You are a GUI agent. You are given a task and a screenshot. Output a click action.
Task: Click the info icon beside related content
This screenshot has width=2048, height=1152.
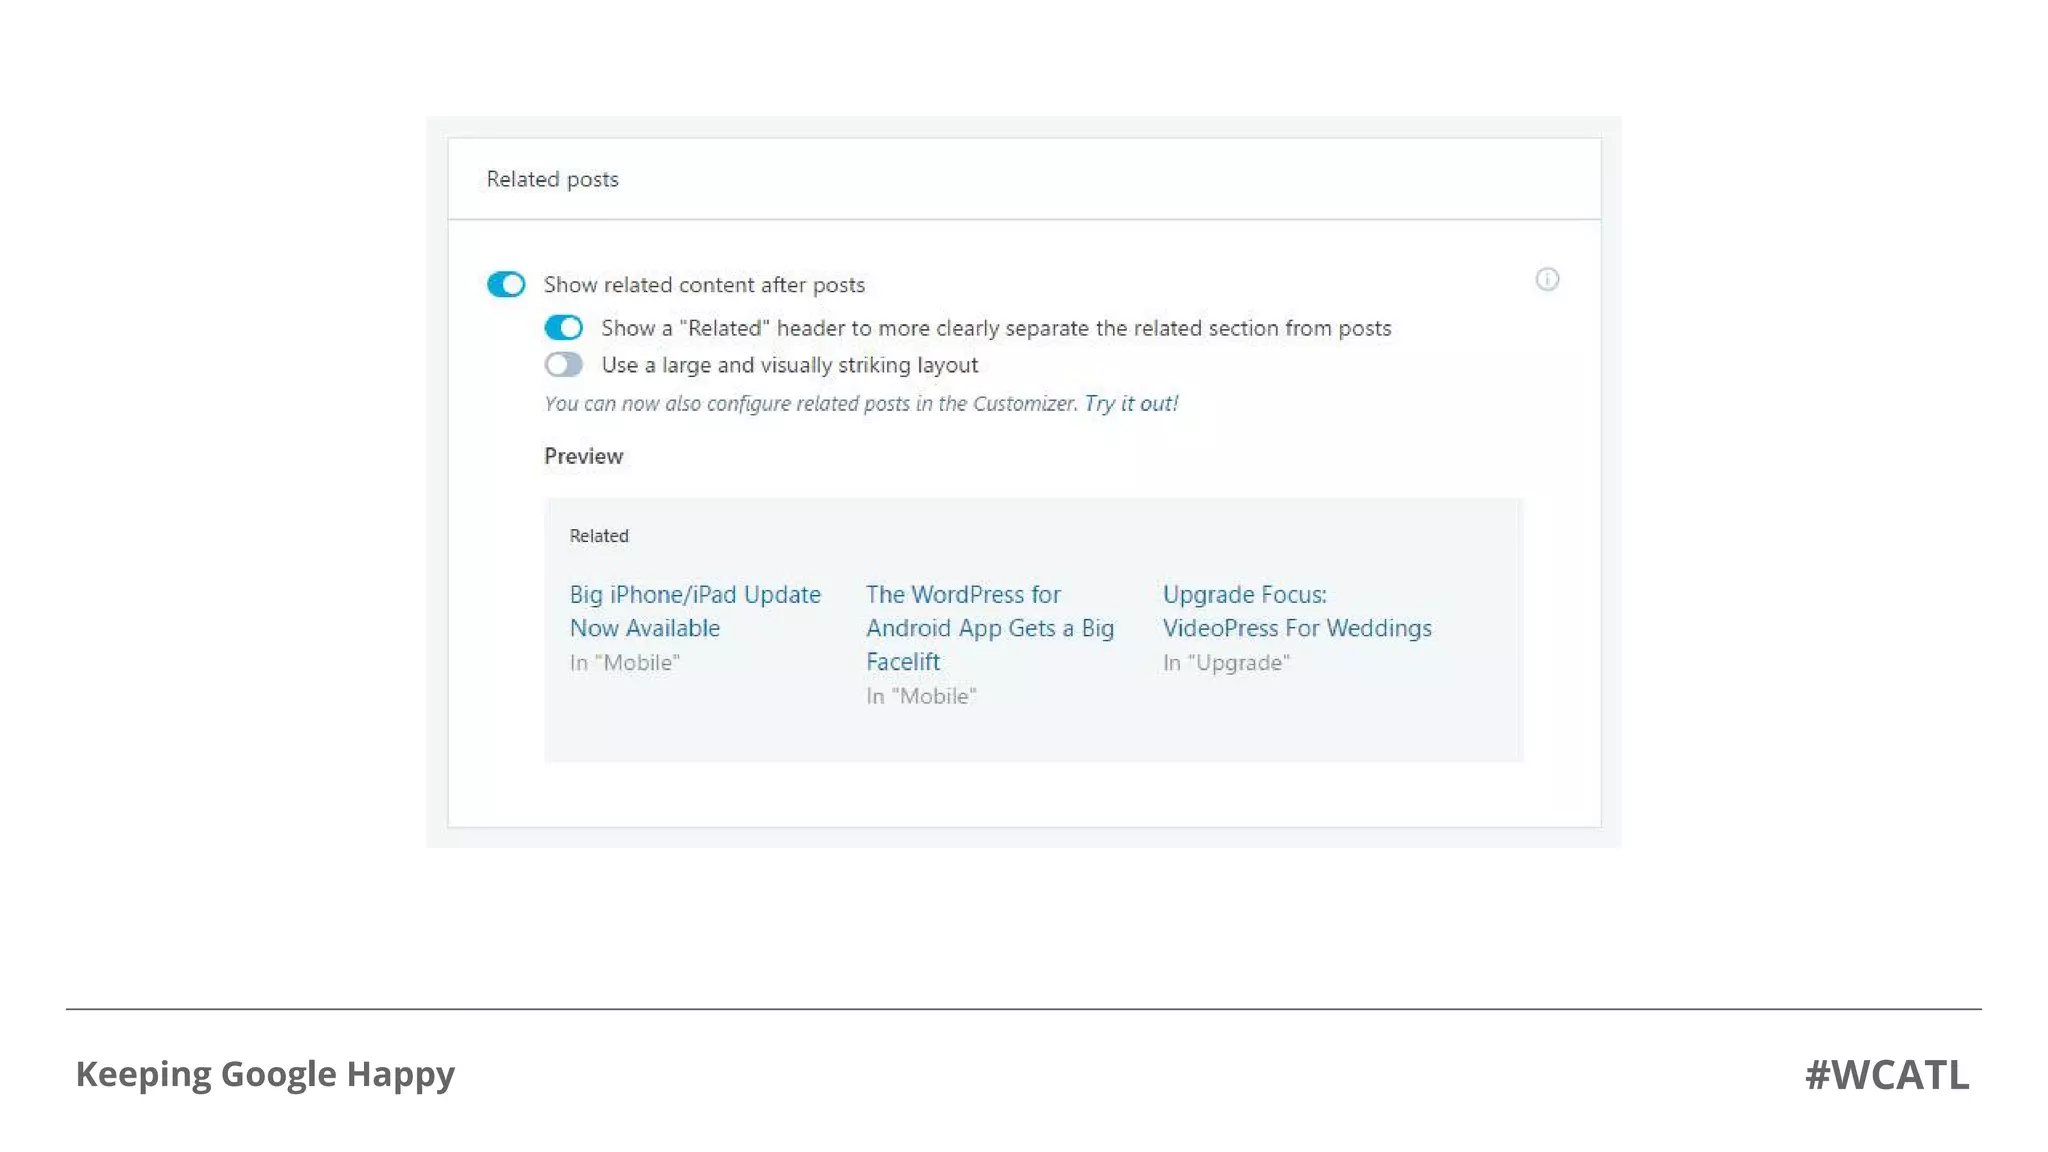pyautogui.click(x=1546, y=280)
